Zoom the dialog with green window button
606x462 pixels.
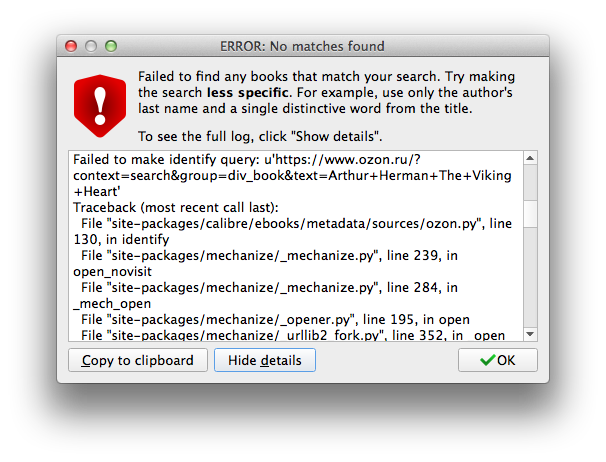pos(111,46)
